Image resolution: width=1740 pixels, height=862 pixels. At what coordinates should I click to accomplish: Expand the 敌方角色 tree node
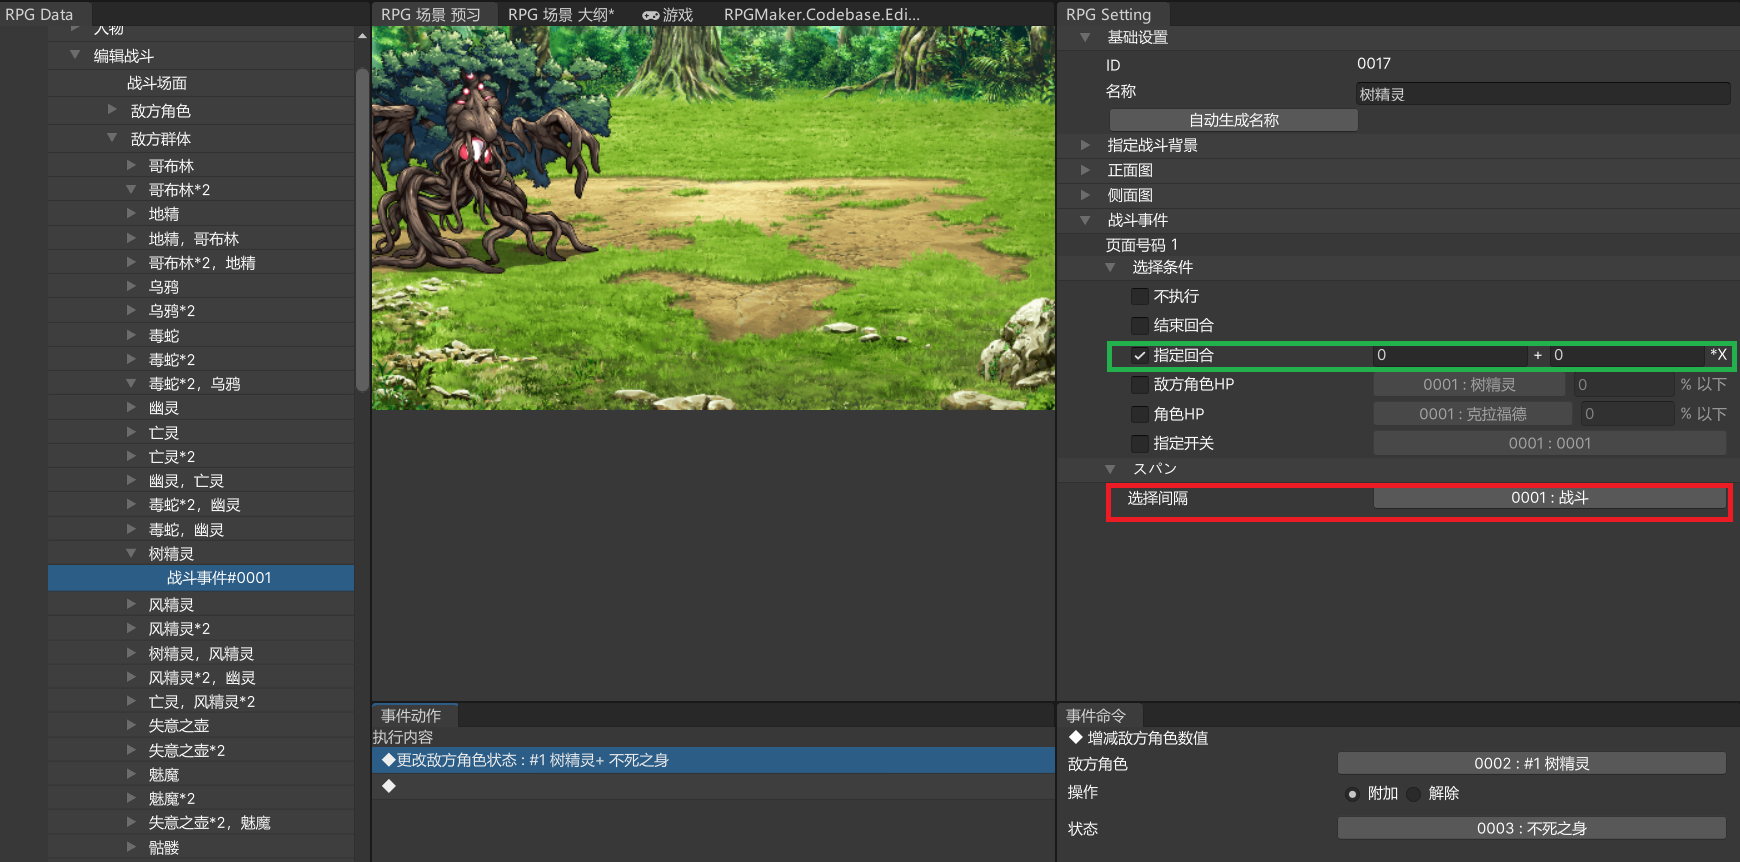pyautogui.click(x=112, y=110)
